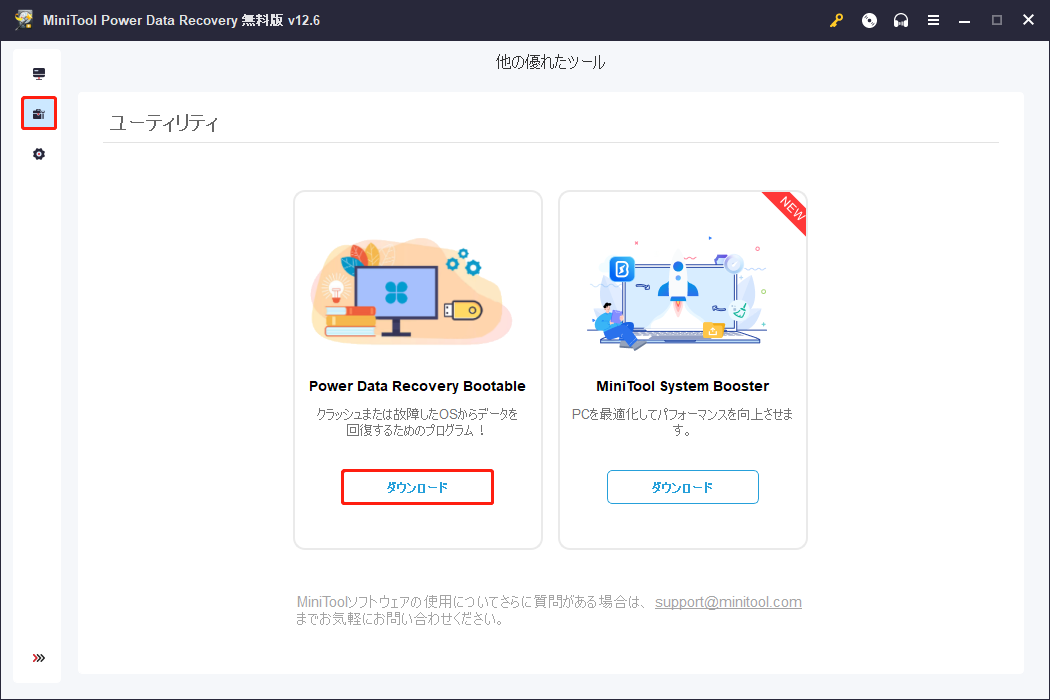
Task: Select the language globe icon
Action: (x=868, y=19)
